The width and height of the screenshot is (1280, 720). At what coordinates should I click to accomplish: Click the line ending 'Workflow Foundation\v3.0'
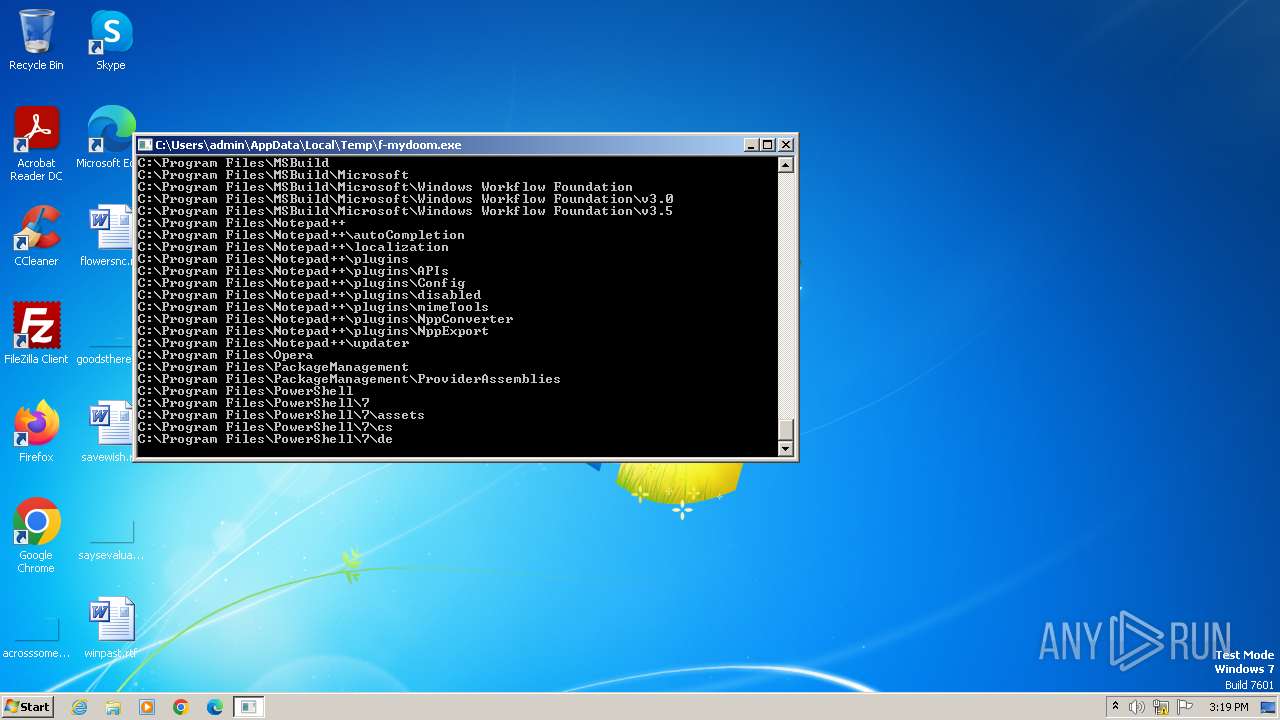[x=405, y=199]
